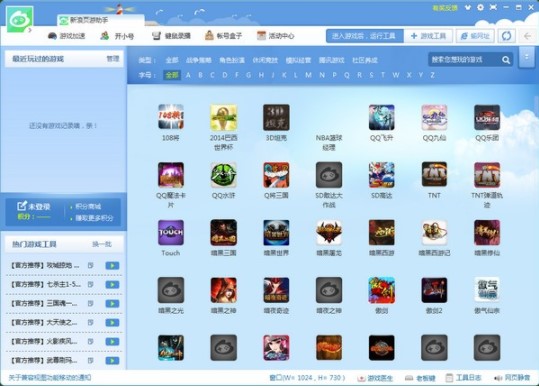Launch the Touch game

[170, 233]
